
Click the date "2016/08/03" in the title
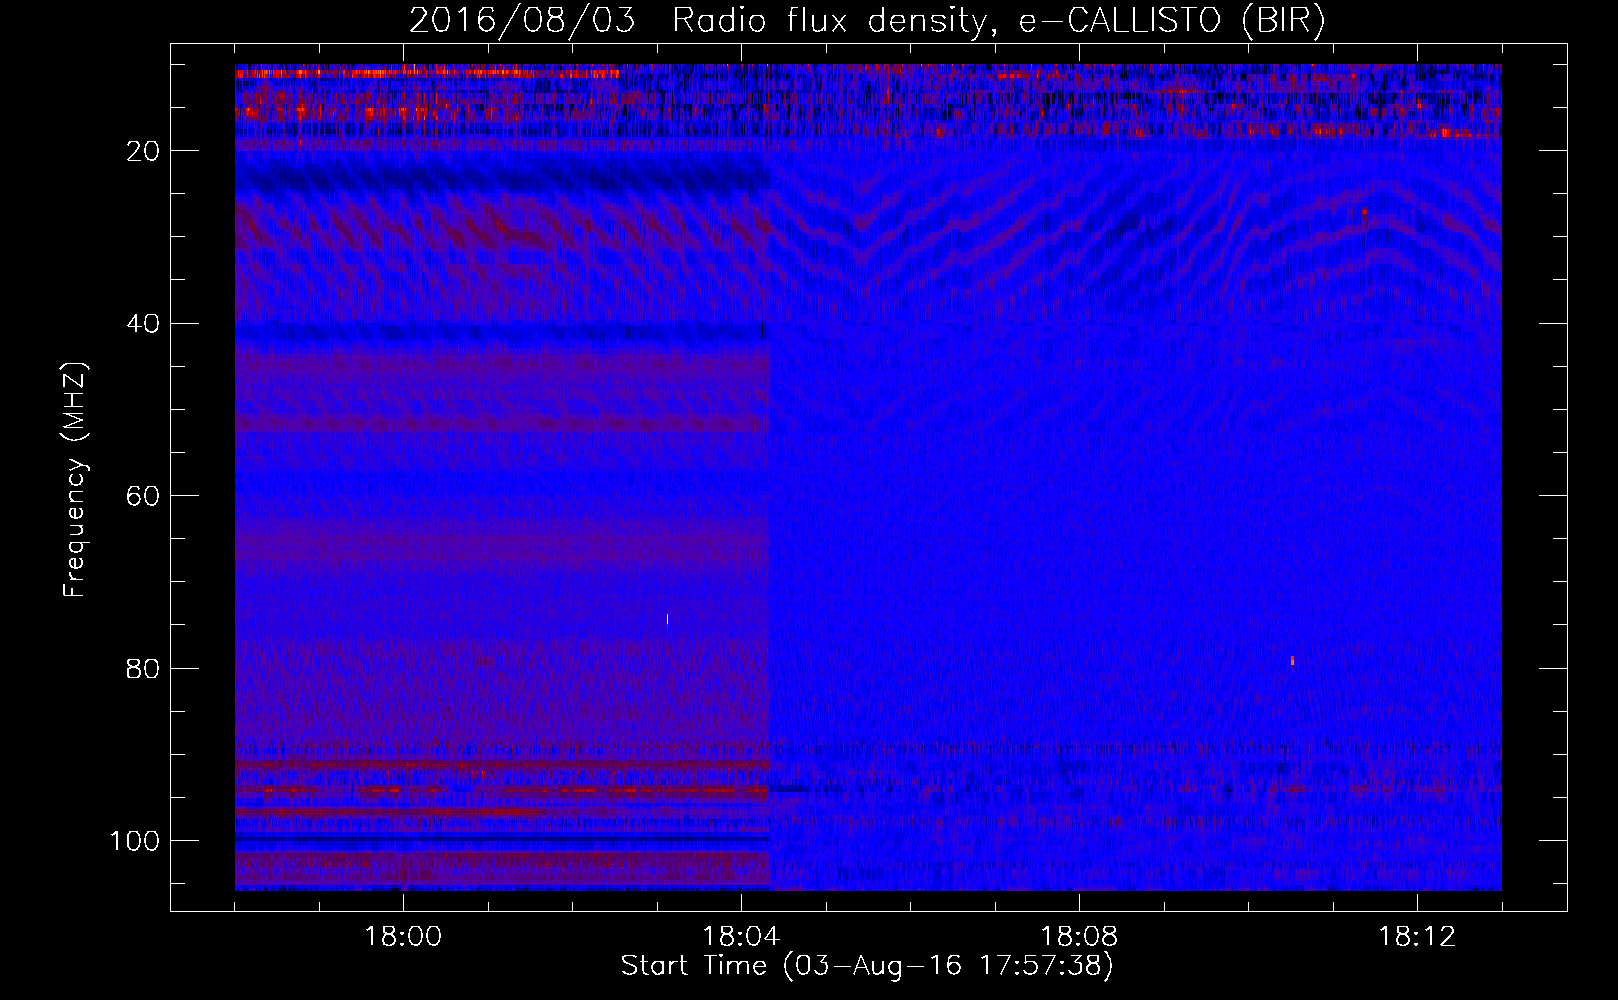pyautogui.click(x=522, y=21)
